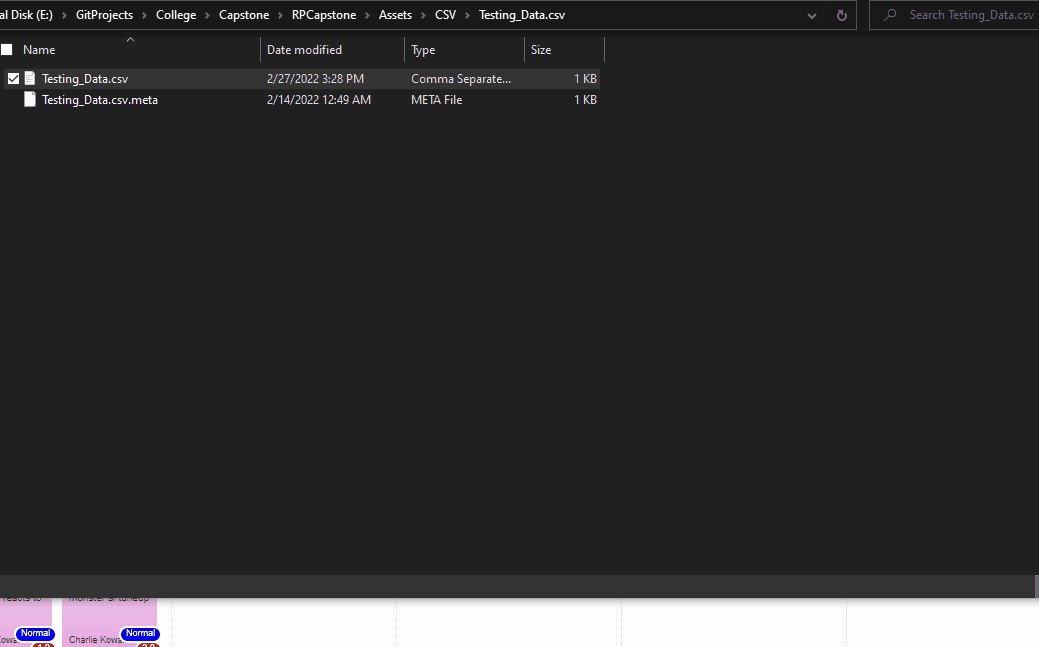Screen dimensions: 1039x647
Task: Select the Testing_Data.csv.meta file name
Action: (100, 100)
